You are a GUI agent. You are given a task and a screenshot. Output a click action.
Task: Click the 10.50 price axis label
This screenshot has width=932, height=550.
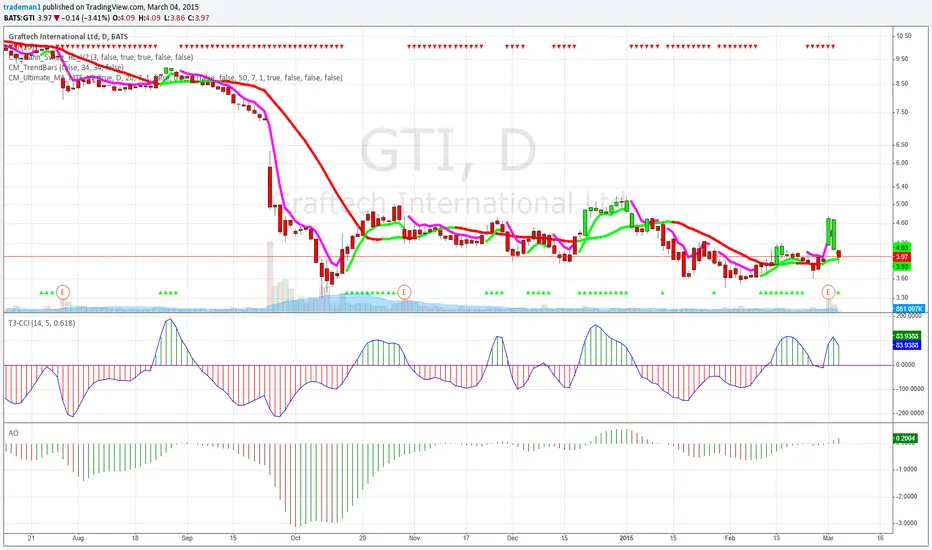[903, 36]
